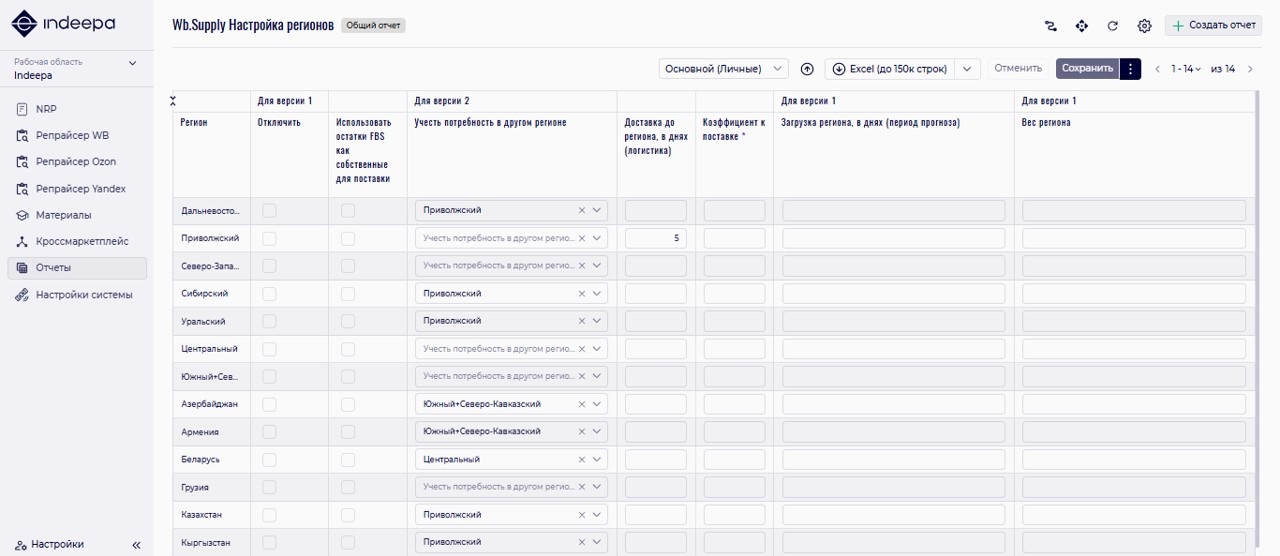Click the route path icon in header
Viewport: 1280px width, 556px height.
(1050, 26)
